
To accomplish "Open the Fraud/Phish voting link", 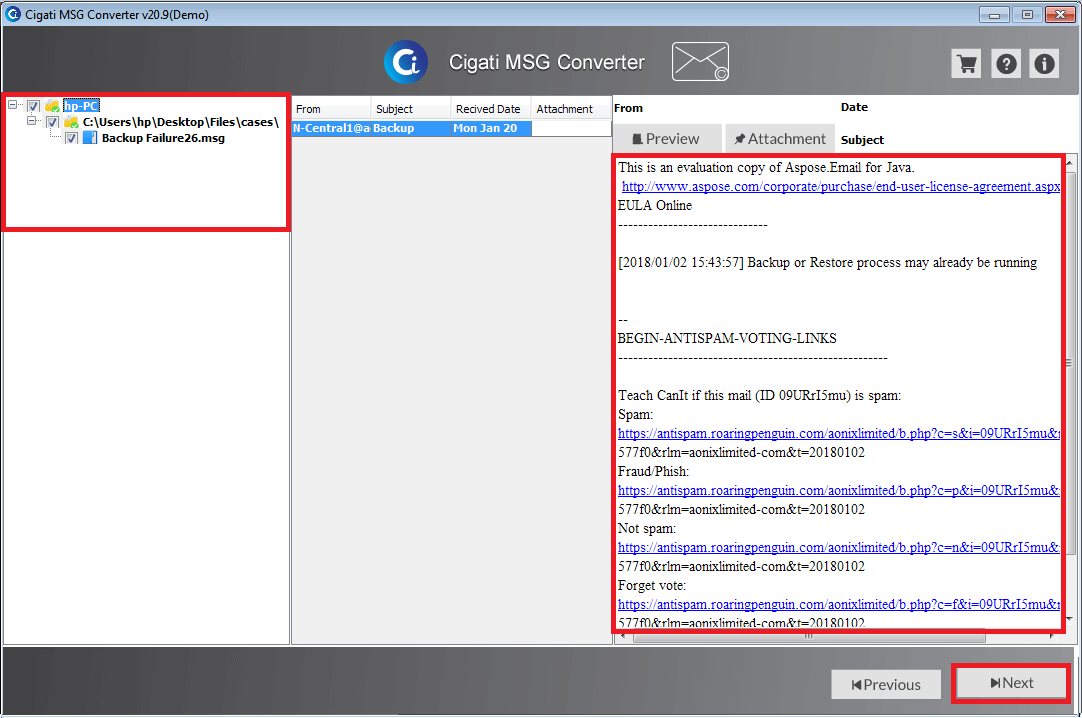I will pyautogui.click(x=838, y=490).
